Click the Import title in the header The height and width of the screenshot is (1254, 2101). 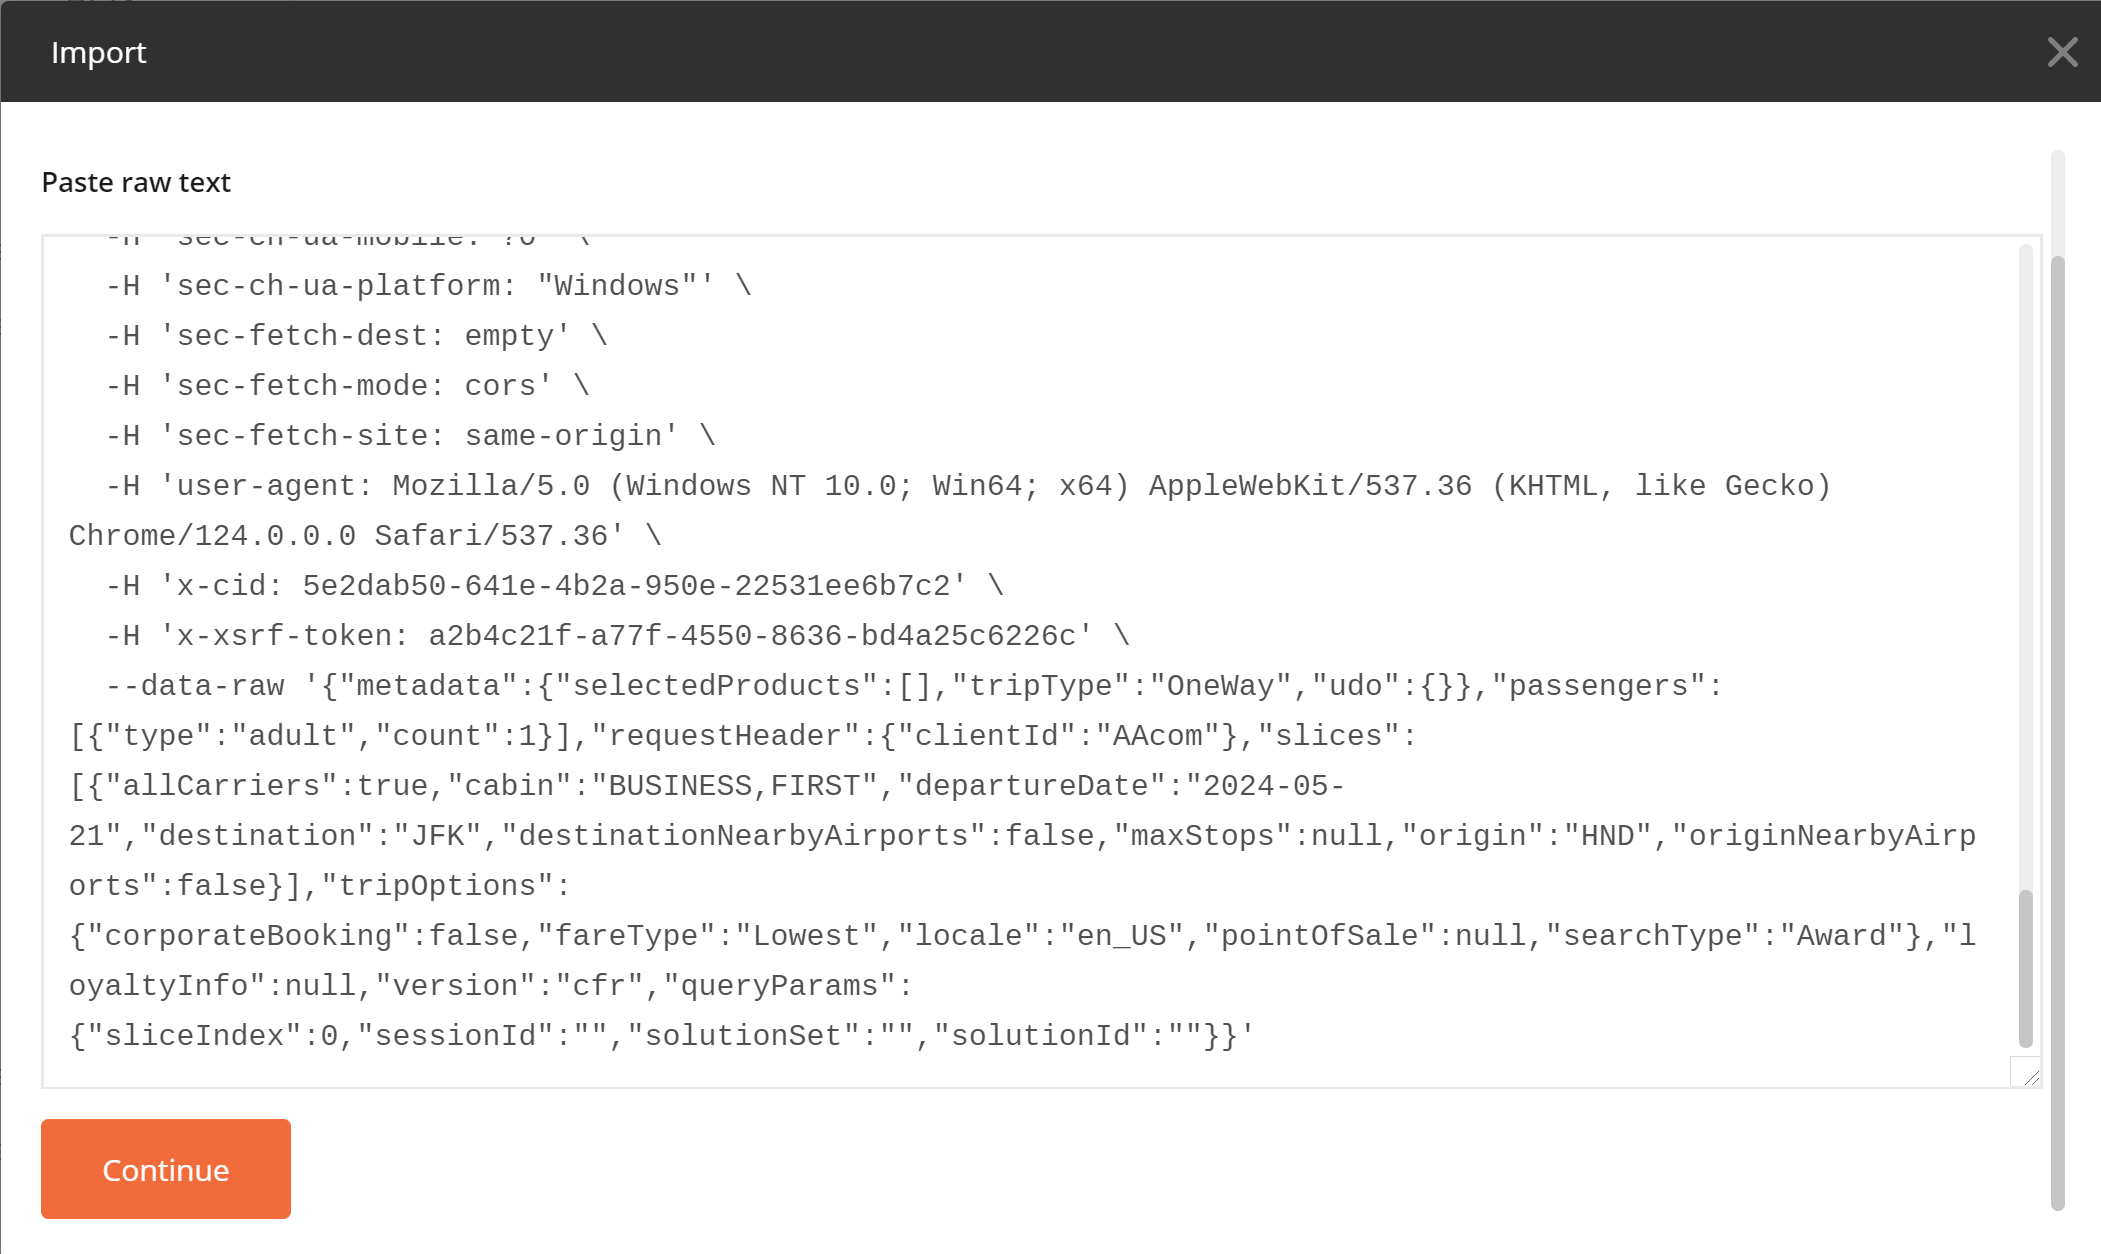[x=98, y=52]
